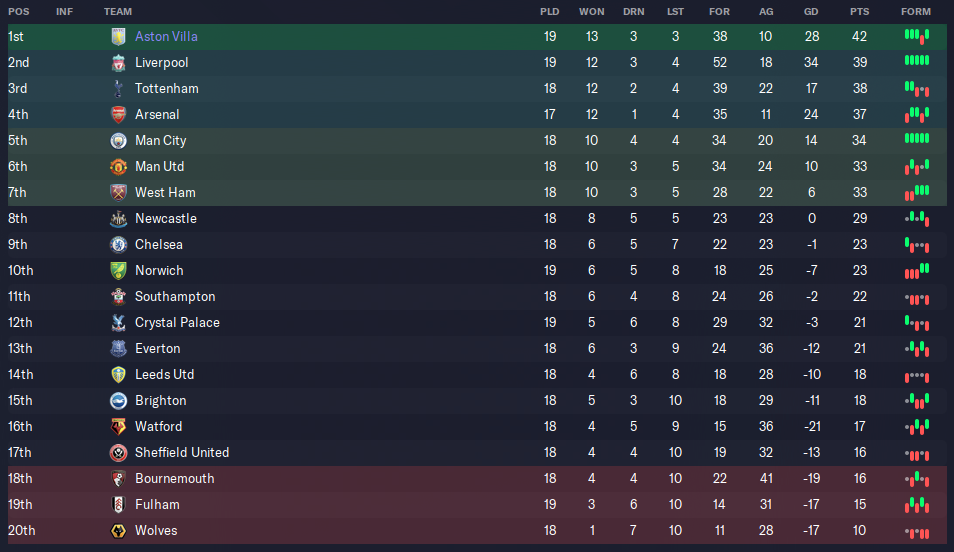Sort by the FORM column header
Screen dimensions: 954x552
click(x=916, y=12)
